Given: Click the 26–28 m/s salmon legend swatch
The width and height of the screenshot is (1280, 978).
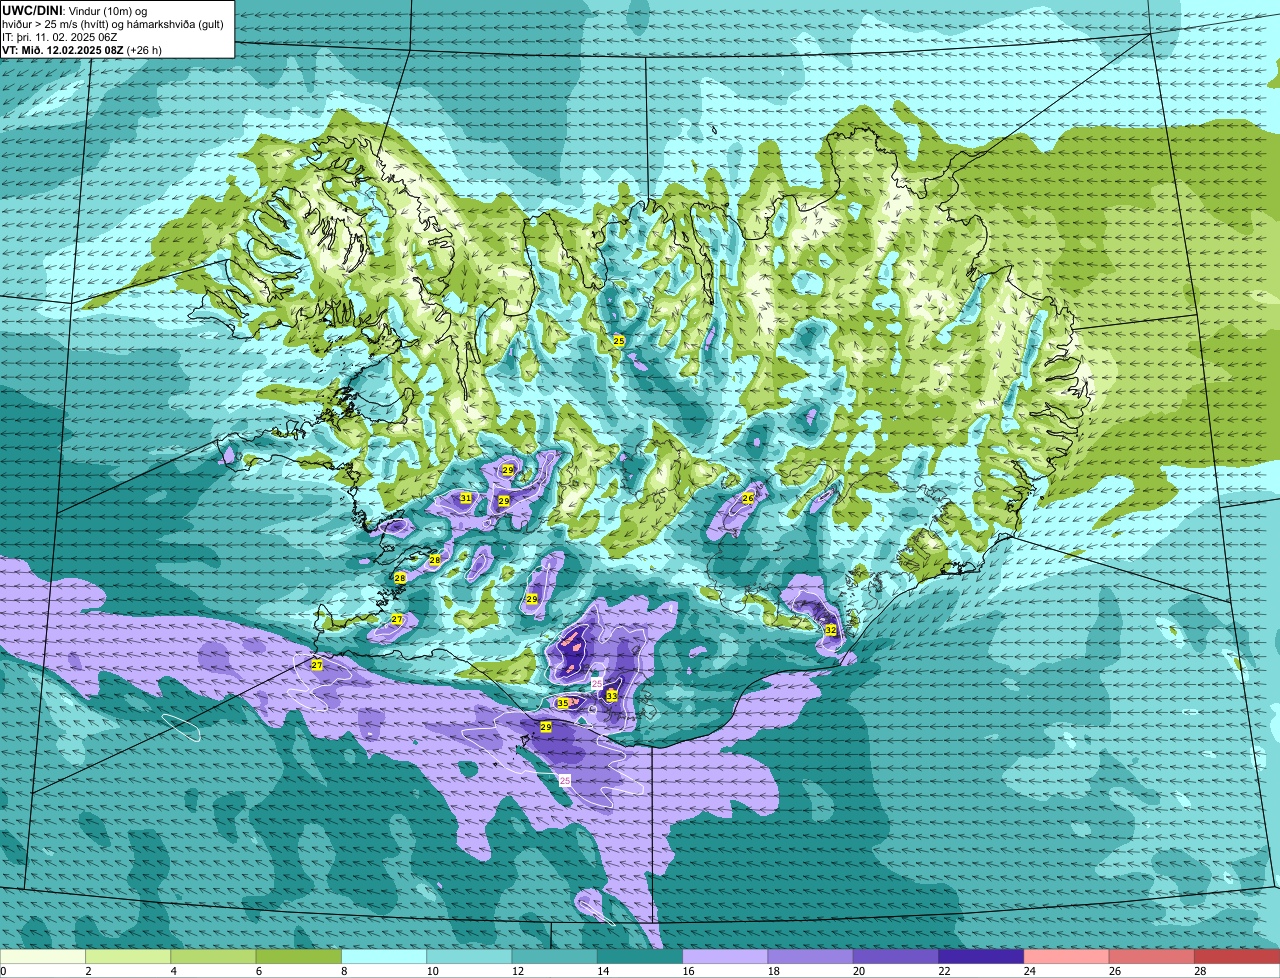Looking at the screenshot, I should coord(1152,956).
